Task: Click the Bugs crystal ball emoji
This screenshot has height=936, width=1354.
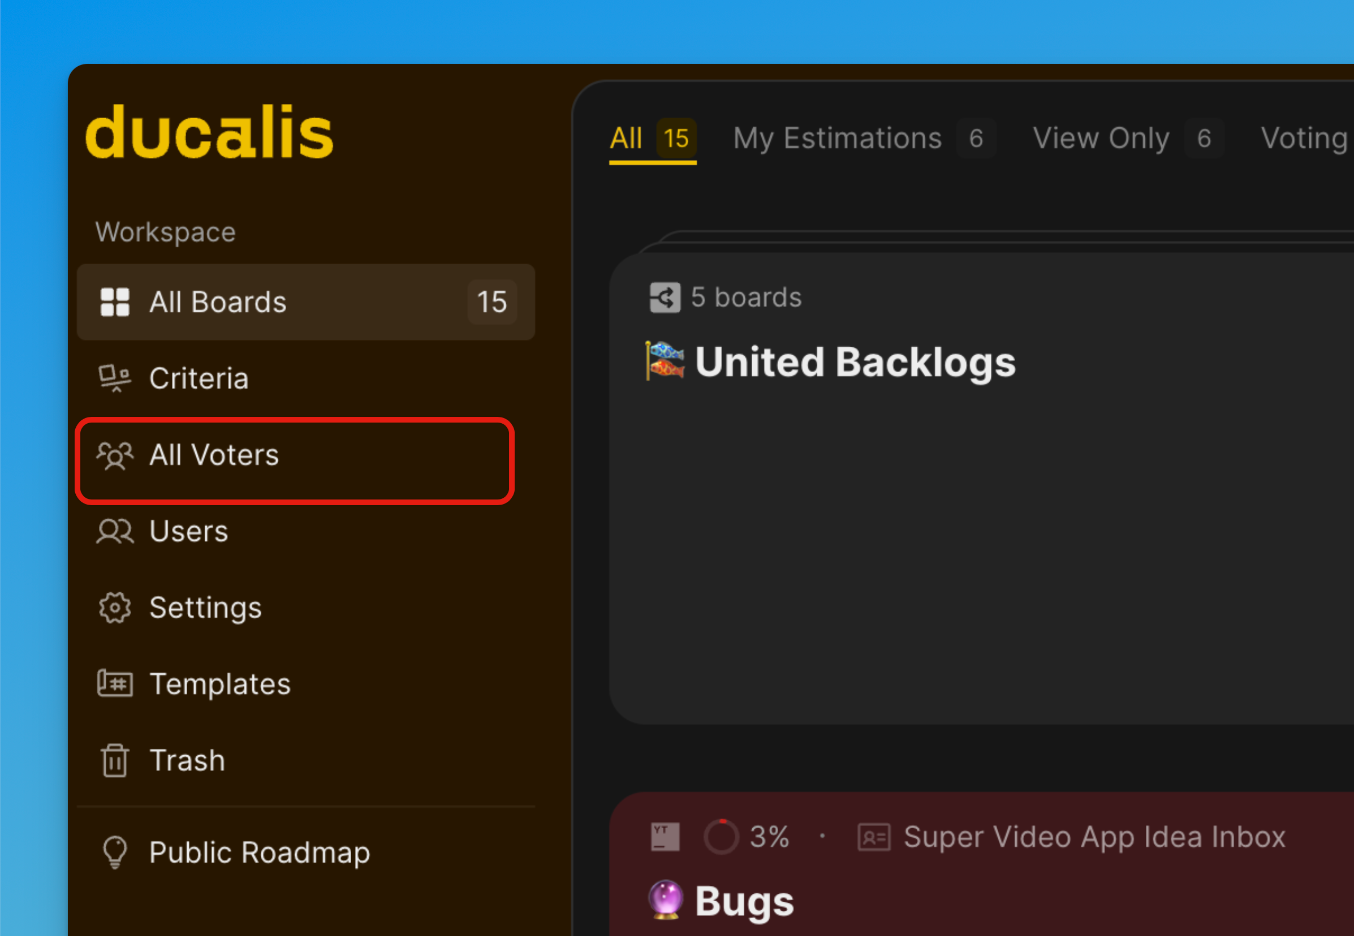Action: tap(666, 900)
